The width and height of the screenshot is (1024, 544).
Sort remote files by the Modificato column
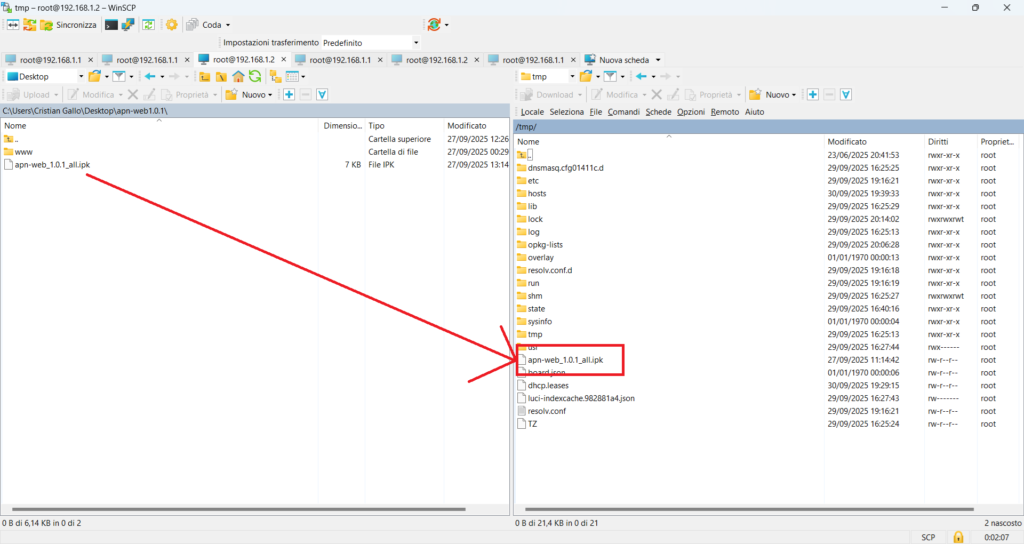[847, 142]
